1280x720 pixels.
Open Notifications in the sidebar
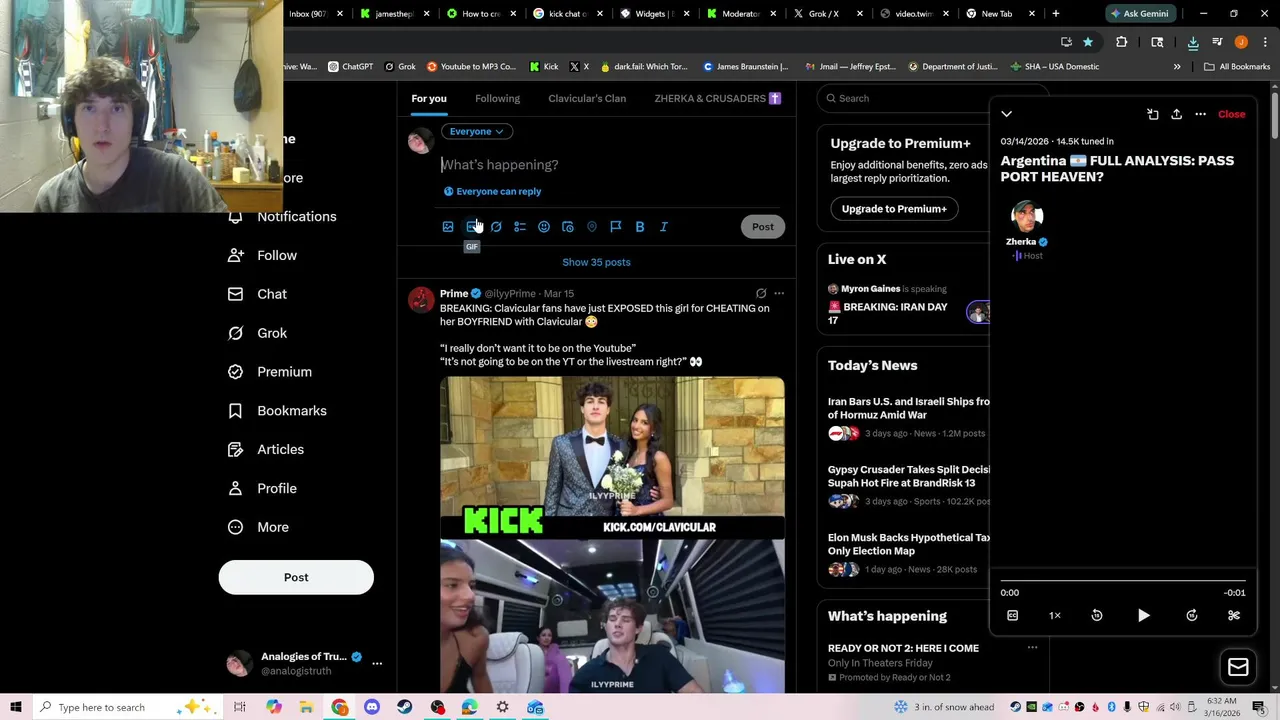pos(283,217)
